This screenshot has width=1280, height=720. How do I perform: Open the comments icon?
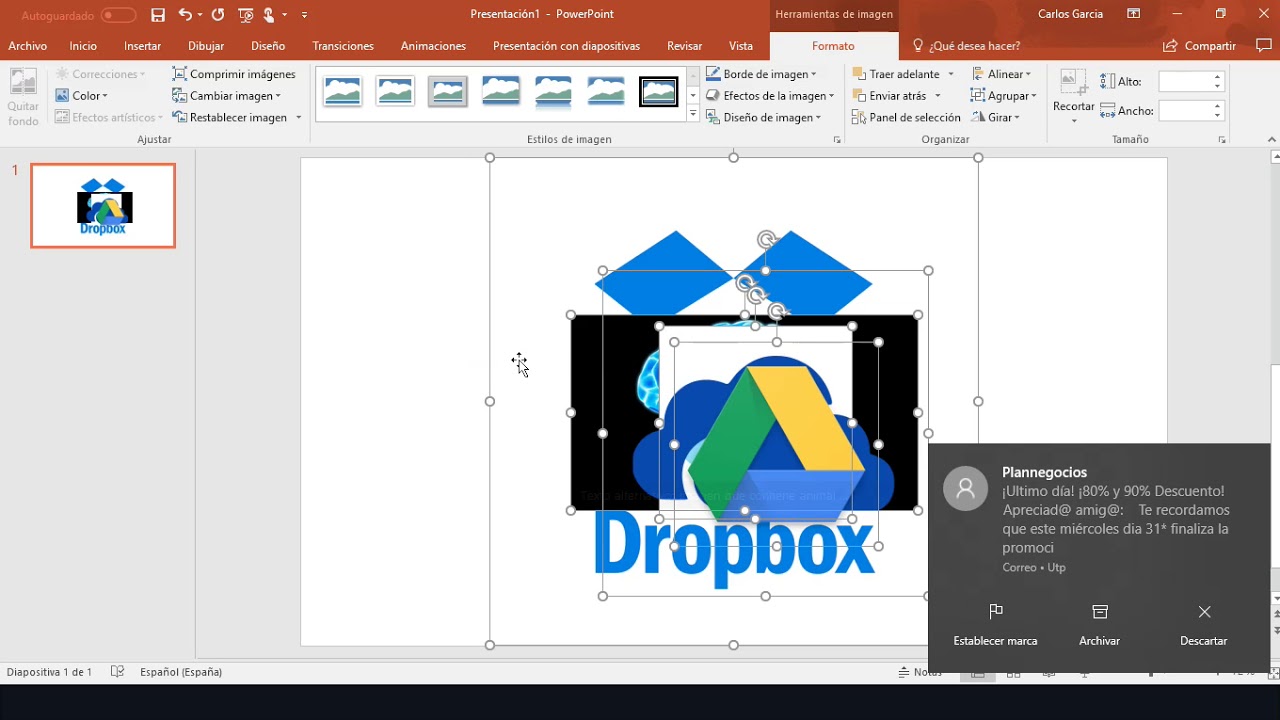[1262, 46]
